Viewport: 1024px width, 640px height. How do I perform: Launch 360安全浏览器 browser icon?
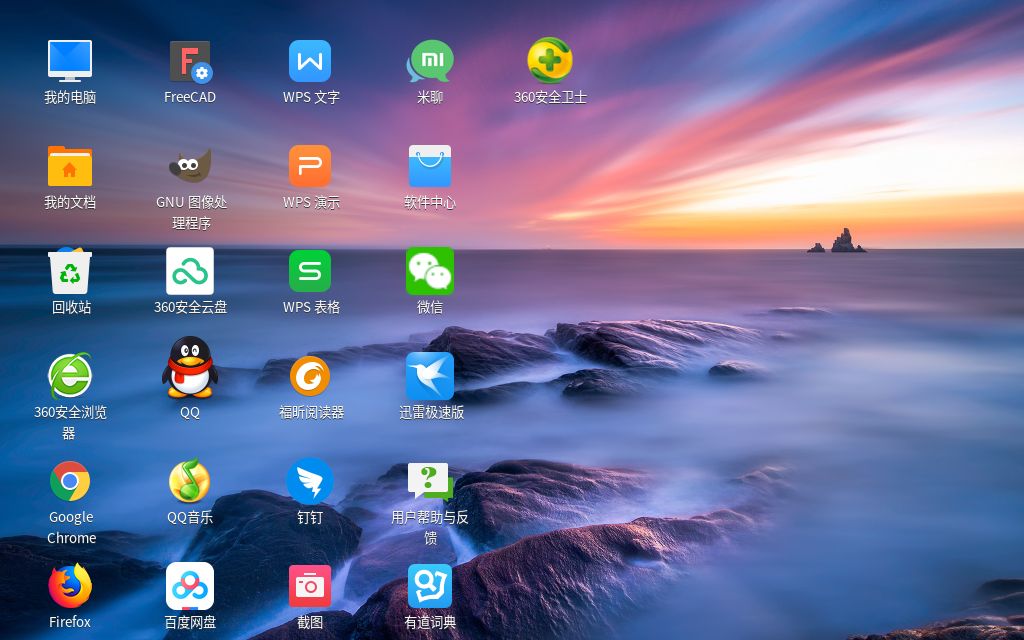tap(70, 376)
